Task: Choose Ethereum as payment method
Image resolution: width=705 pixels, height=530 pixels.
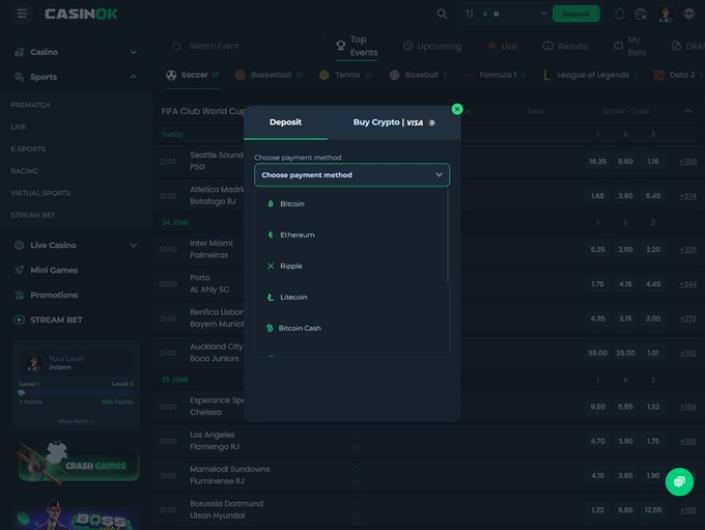Action: 296,235
